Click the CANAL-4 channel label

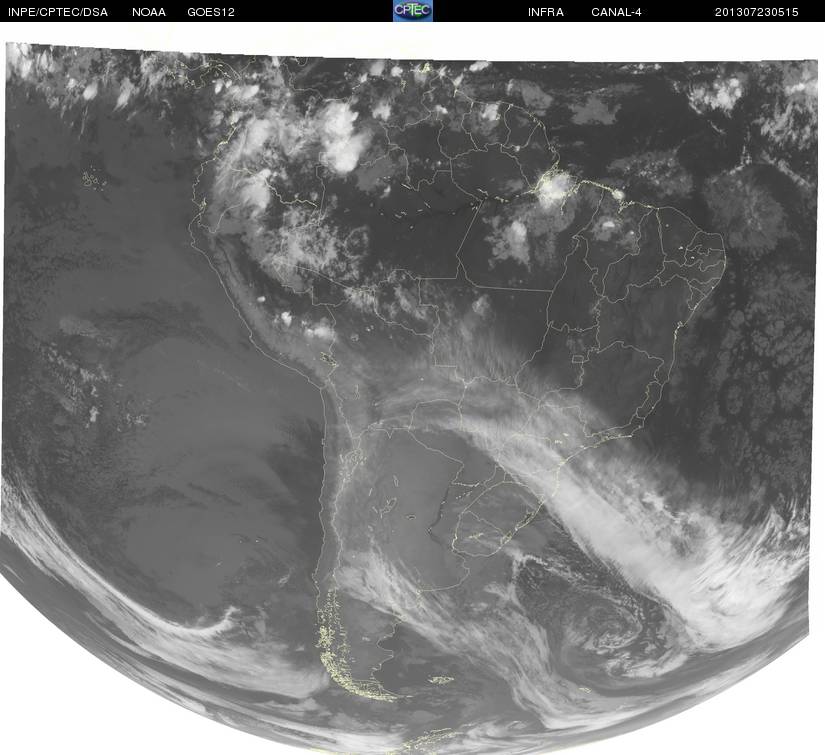pyautogui.click(x=616, y=12)
